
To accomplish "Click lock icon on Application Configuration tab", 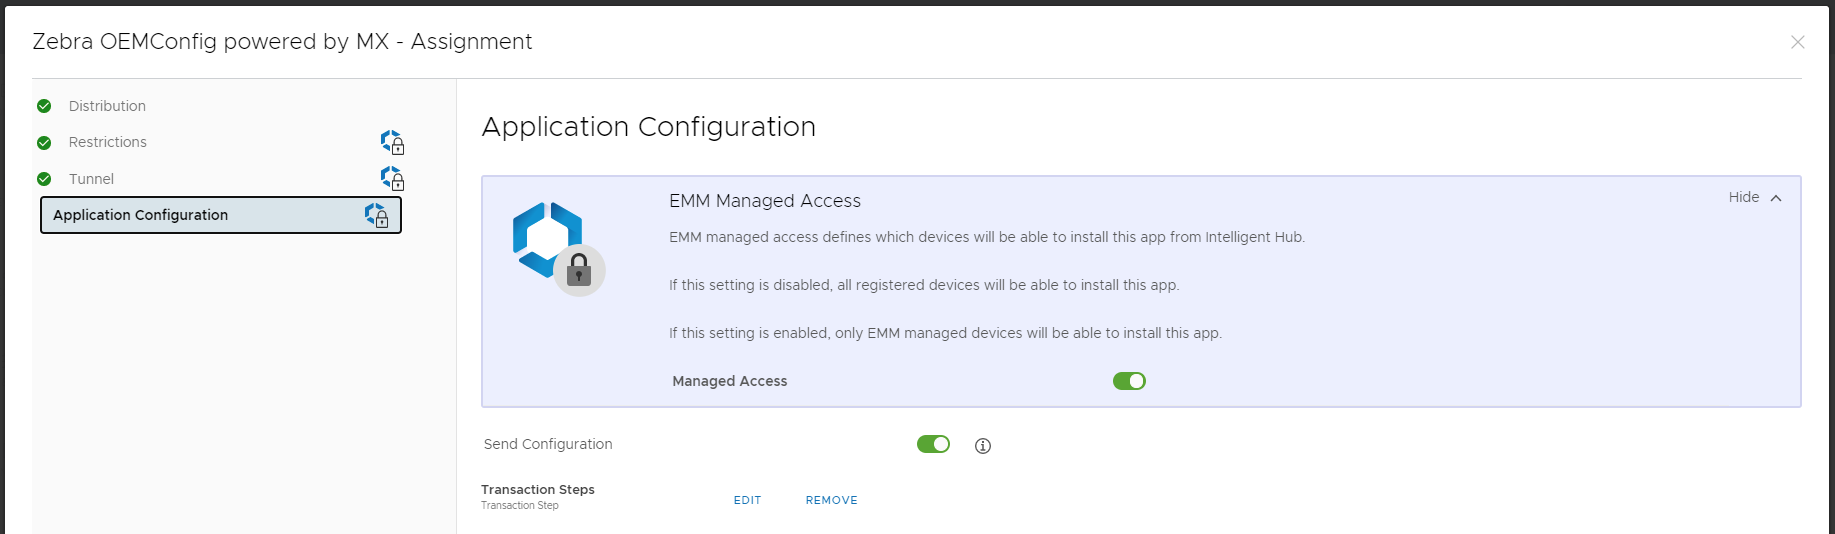I will [x=377, y=216].
